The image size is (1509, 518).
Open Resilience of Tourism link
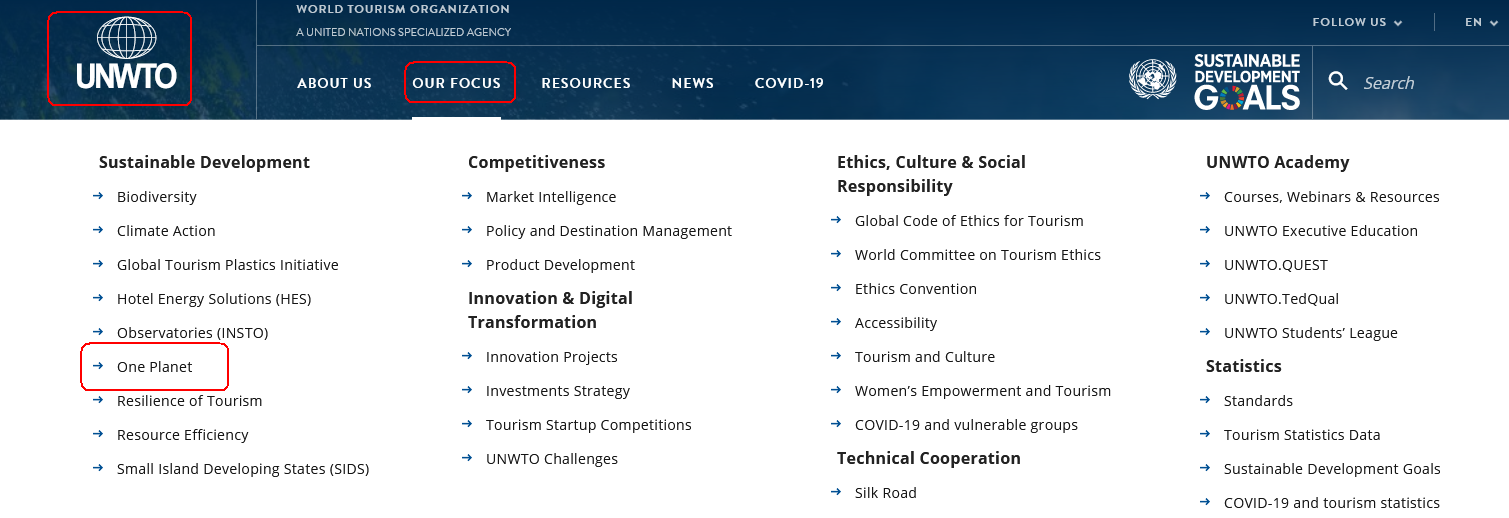coord(190,401)
